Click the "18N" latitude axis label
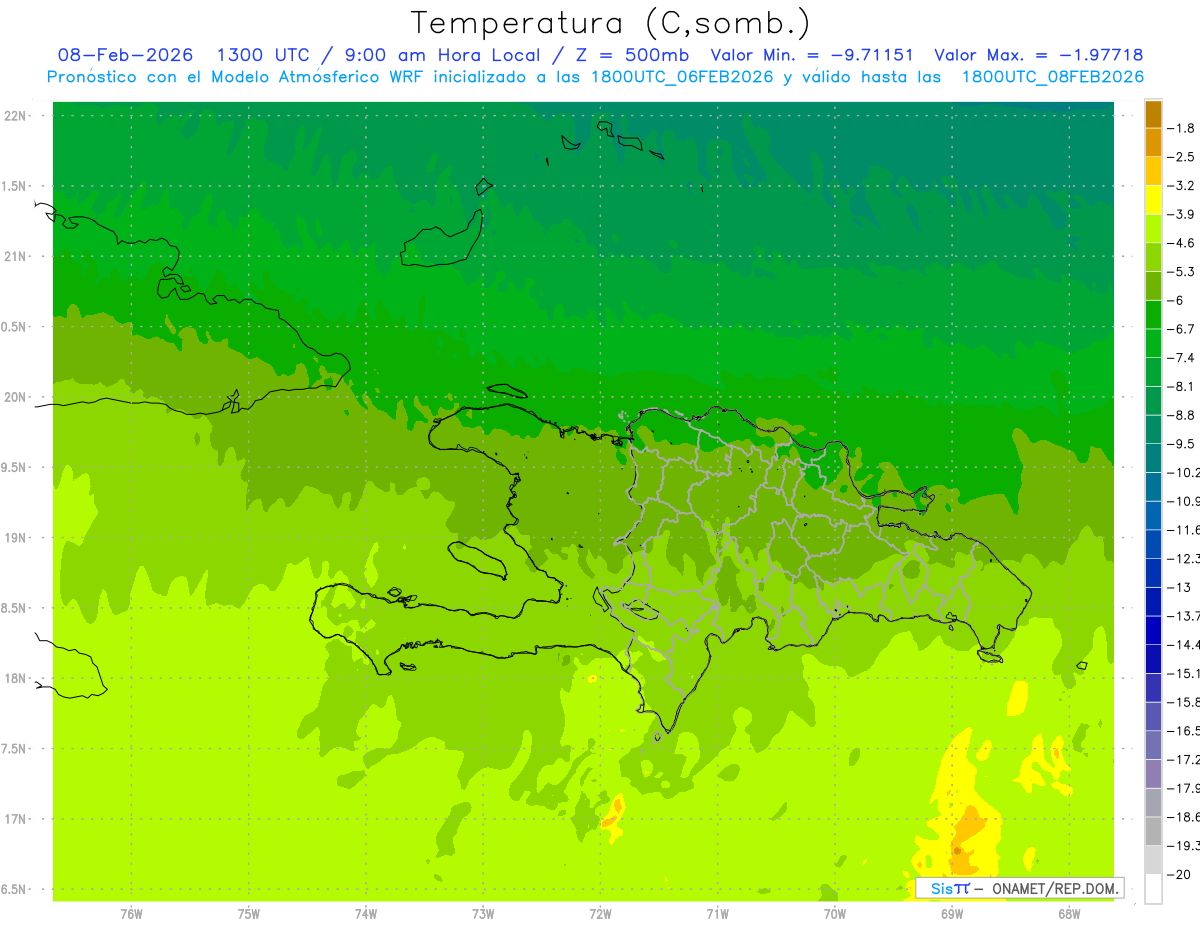This screenshot has width=1200, height=927. coord(15,679)
